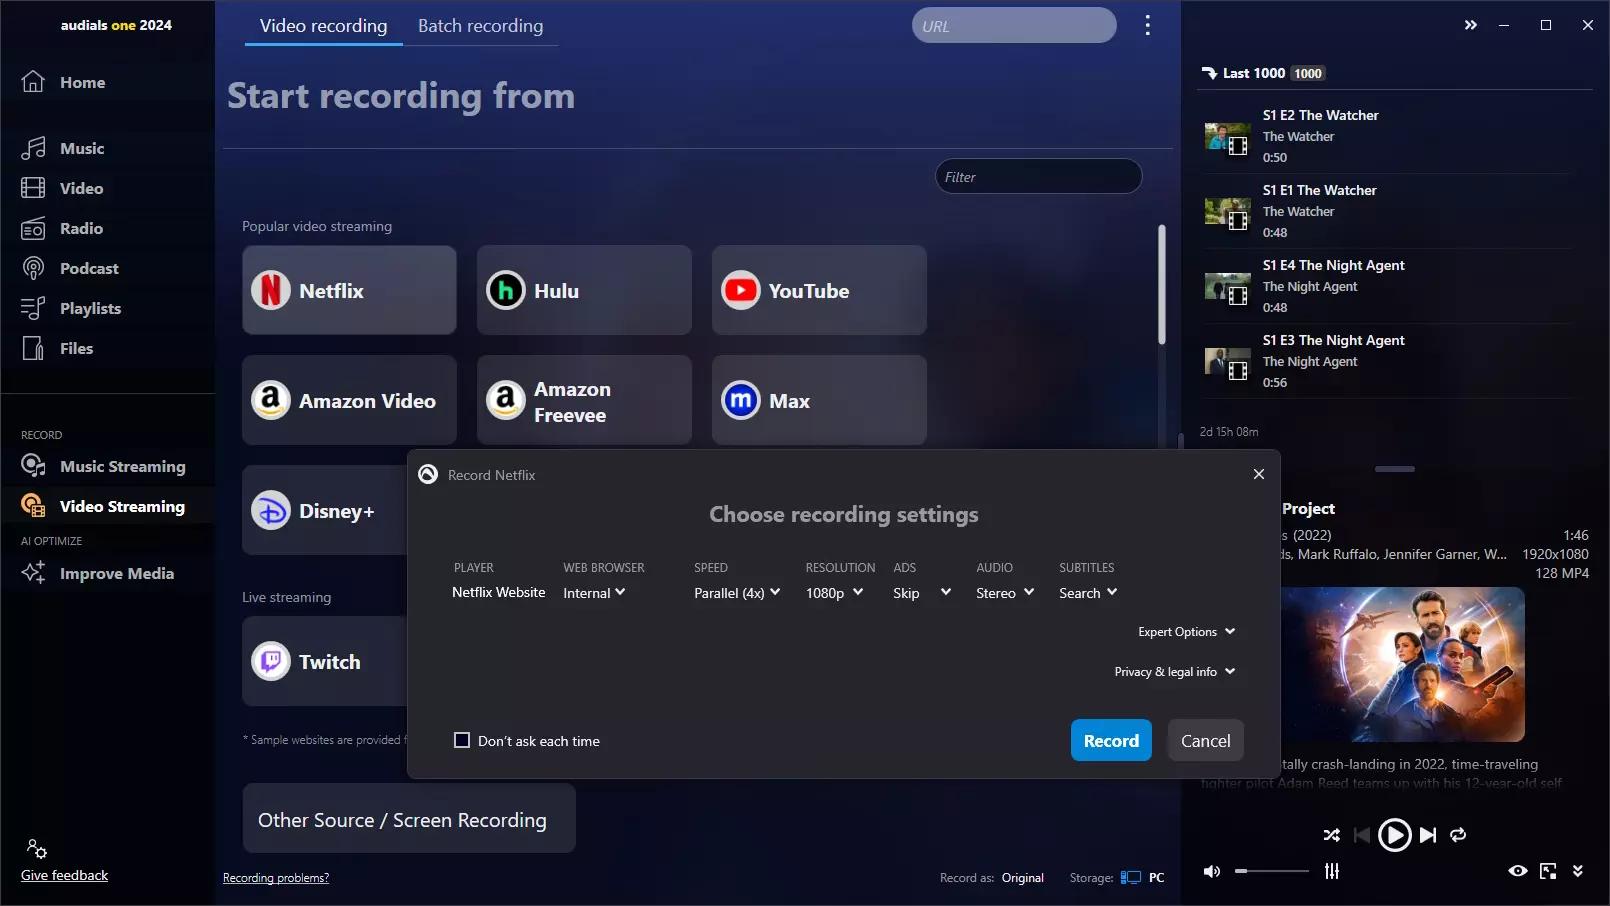
Task: Click the Last 1000 list header
Action: [x=1263, y=73]
